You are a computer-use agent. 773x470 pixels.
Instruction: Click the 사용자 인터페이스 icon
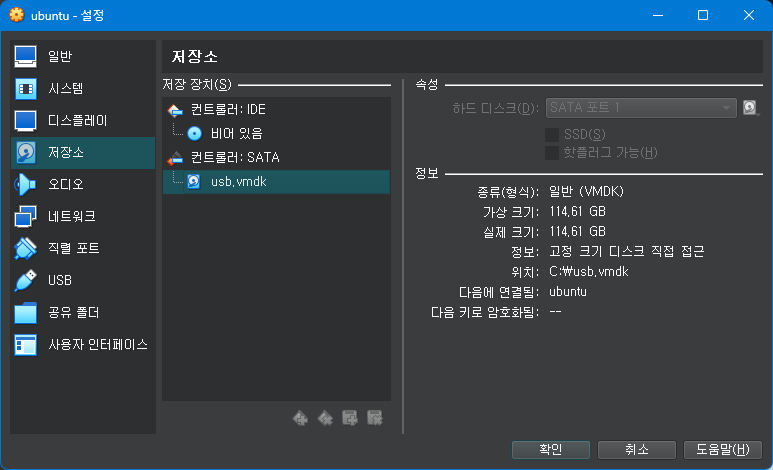coord(25,345)
